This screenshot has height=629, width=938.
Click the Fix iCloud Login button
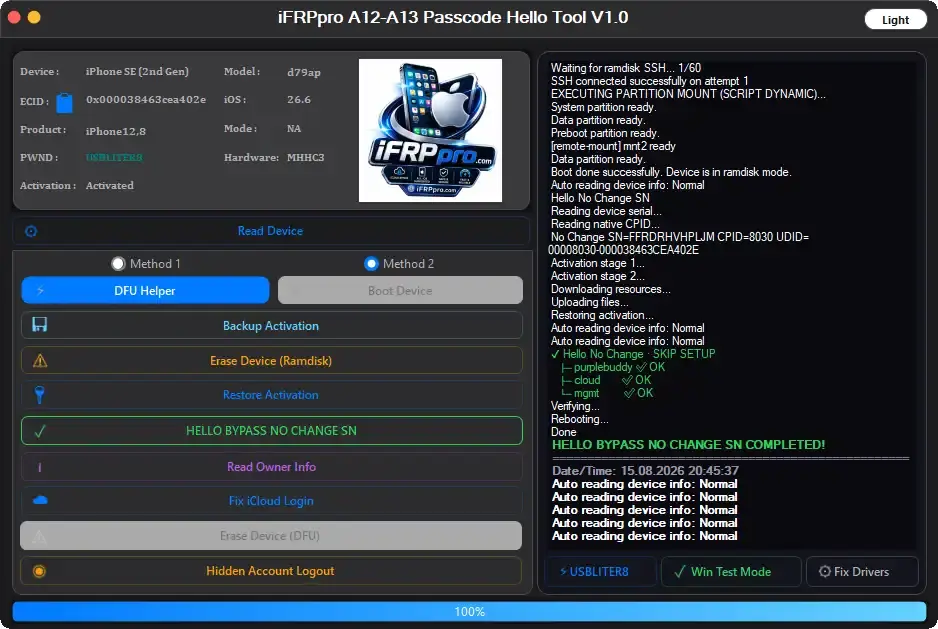point(271,501)
